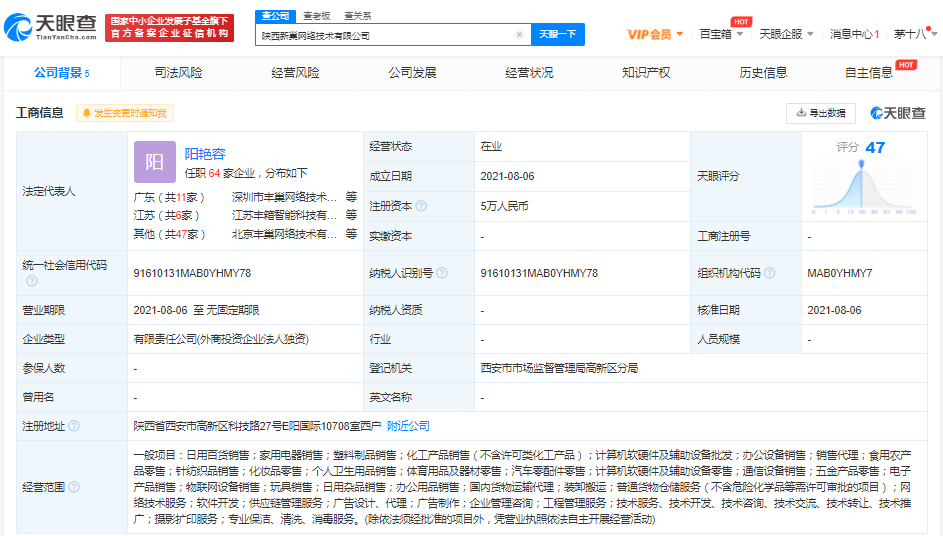943x536 pixels.
Task: Open legal representative 阳艳容 link
Action: point(204,154)
